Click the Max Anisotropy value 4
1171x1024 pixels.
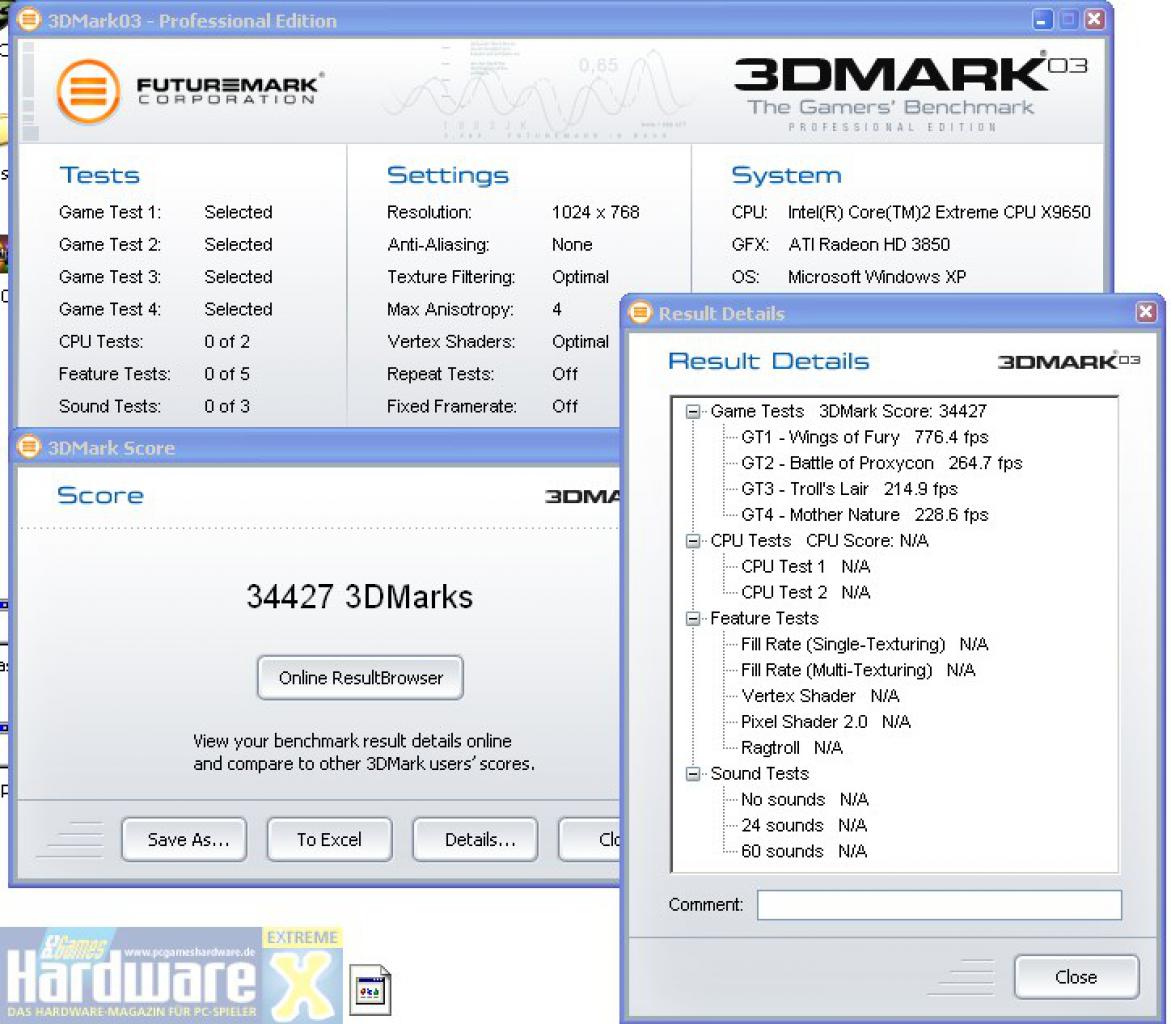(x=557, y=309)
